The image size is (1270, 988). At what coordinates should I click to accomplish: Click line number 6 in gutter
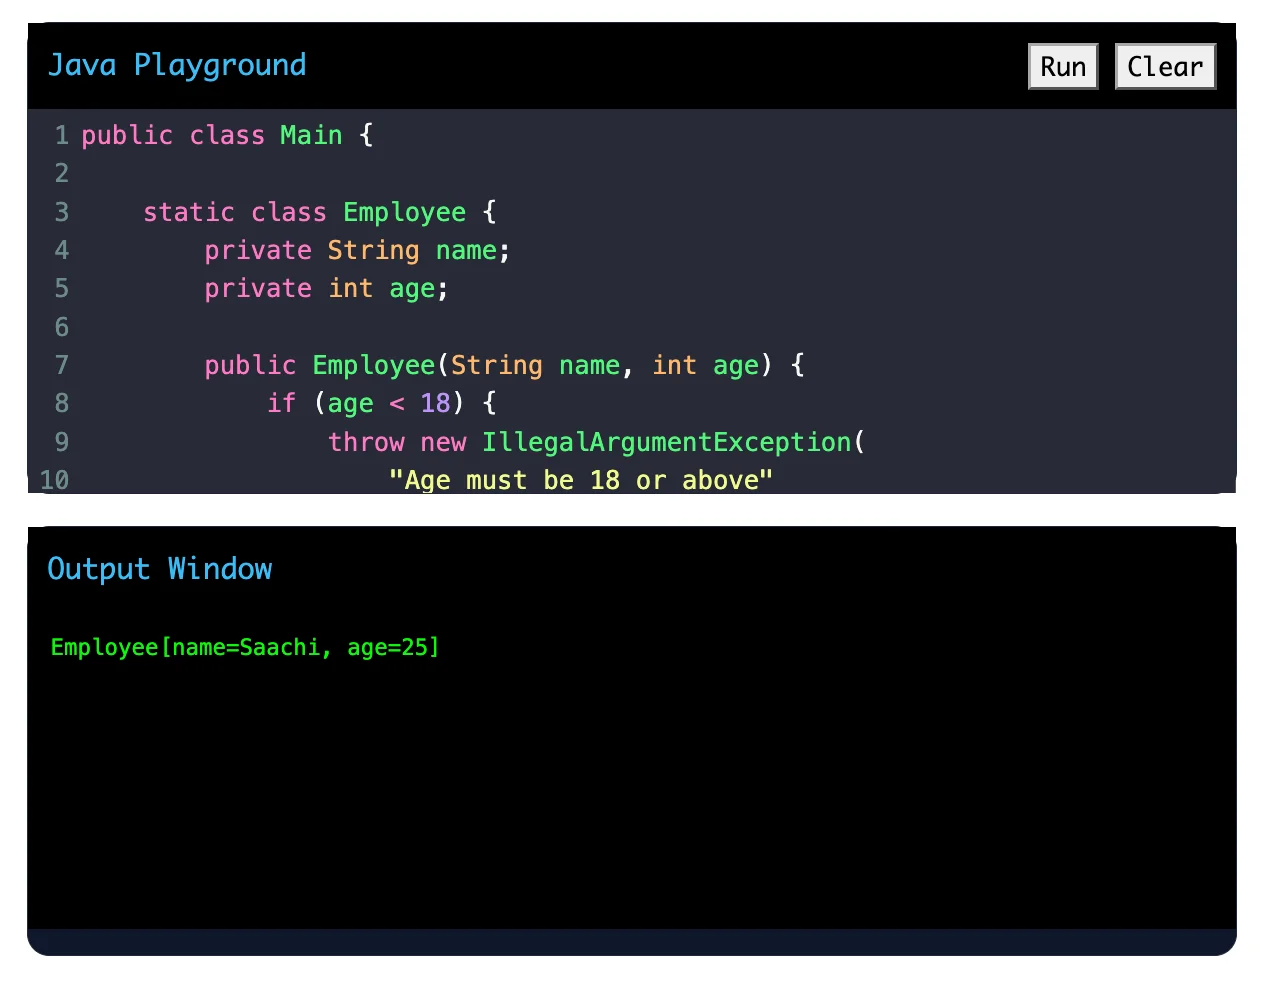[62, 327]
